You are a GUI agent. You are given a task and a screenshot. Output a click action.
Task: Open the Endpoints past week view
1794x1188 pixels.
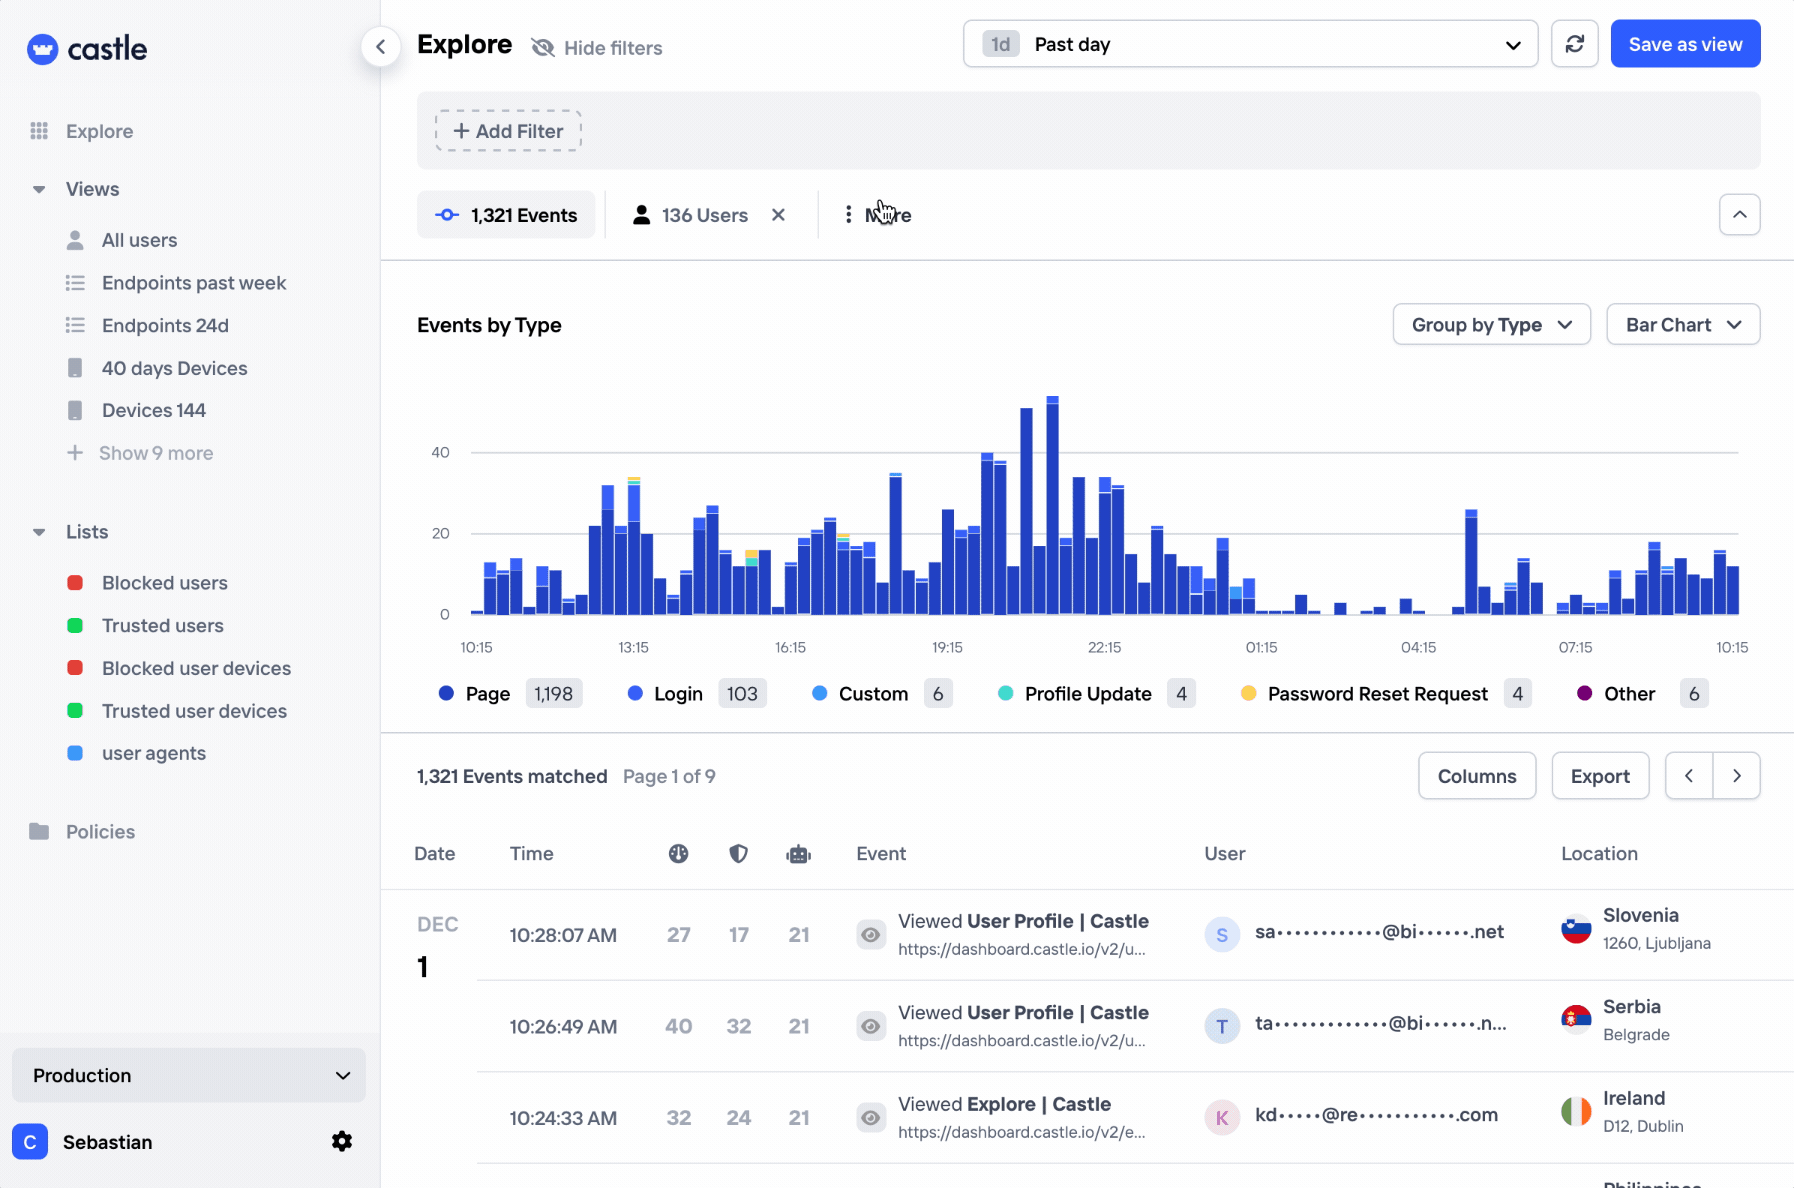click(x=193, y=283)
